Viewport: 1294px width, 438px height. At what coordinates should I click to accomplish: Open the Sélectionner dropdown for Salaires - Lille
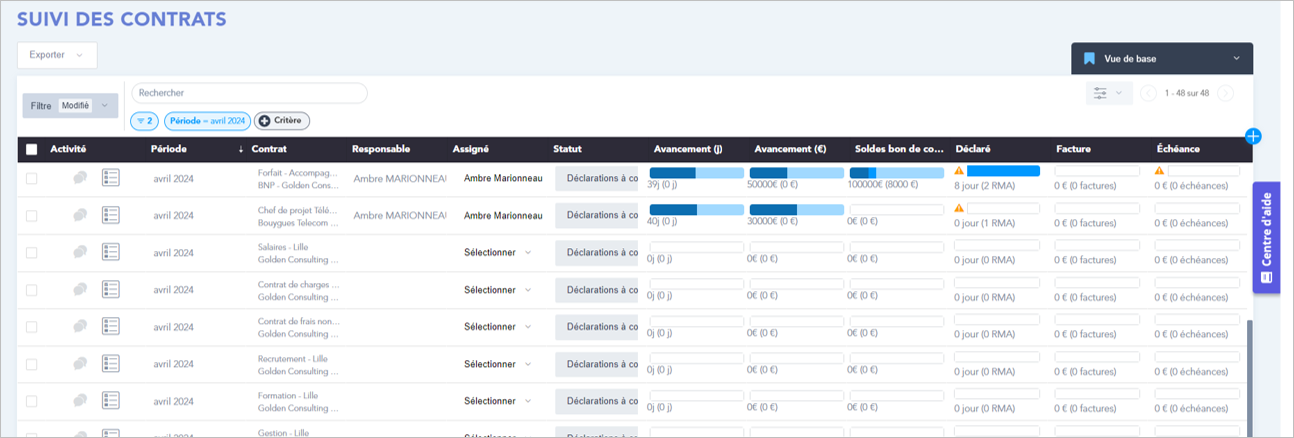tap(497, 252)
